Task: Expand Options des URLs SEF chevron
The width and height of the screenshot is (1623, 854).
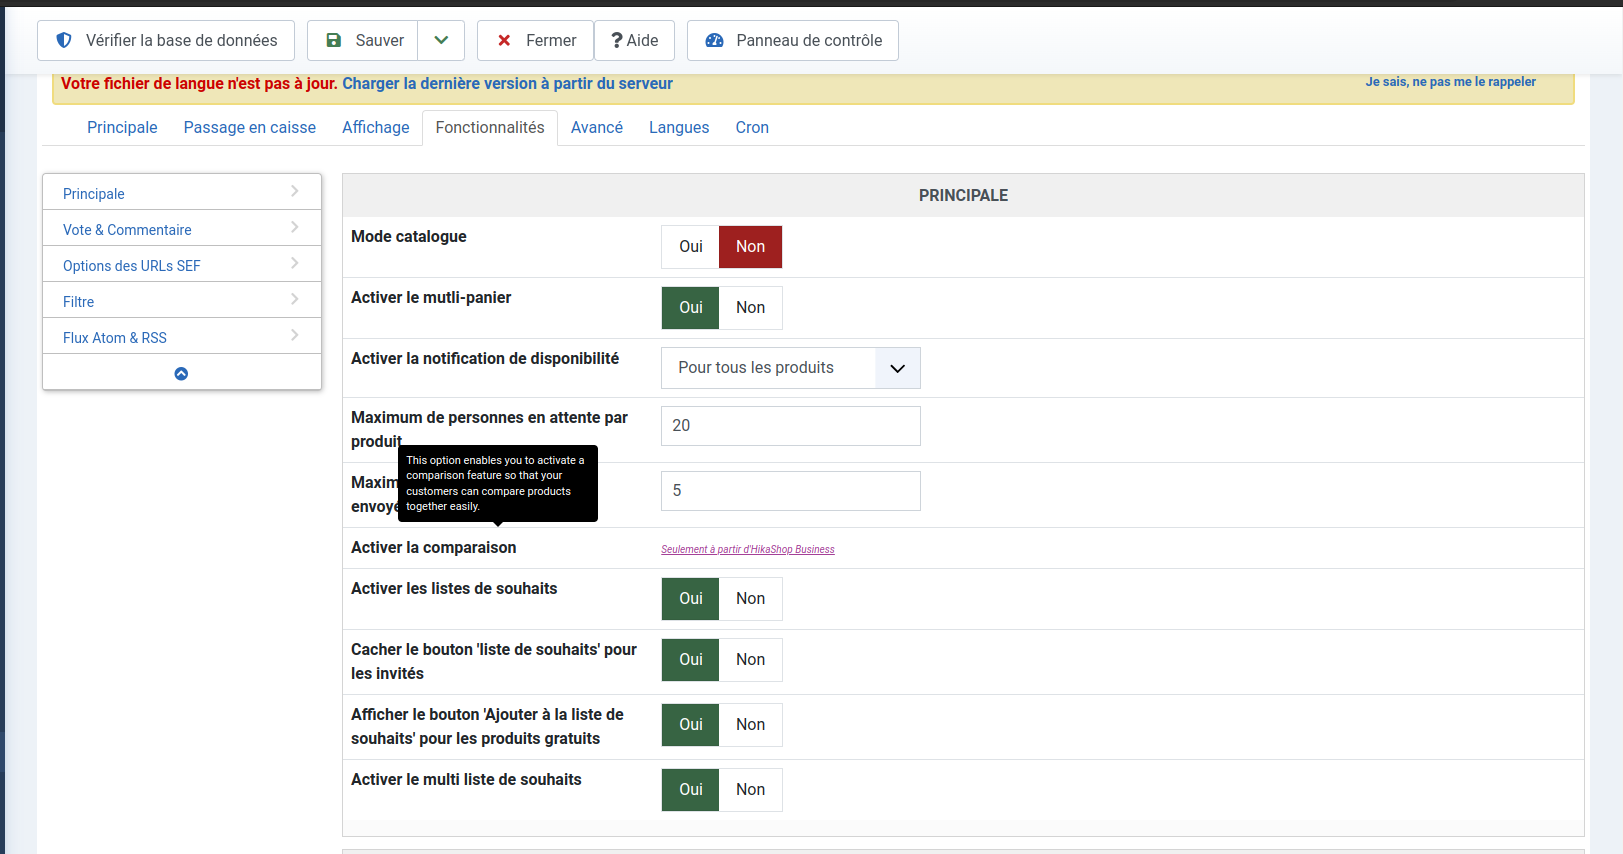Action: [294, 263]
